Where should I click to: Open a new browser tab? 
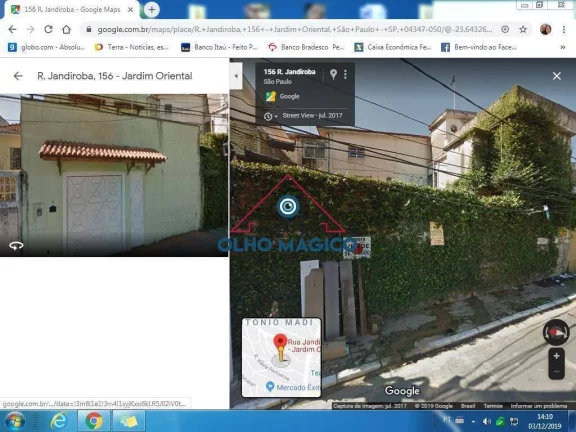click(x=152, y=10)
